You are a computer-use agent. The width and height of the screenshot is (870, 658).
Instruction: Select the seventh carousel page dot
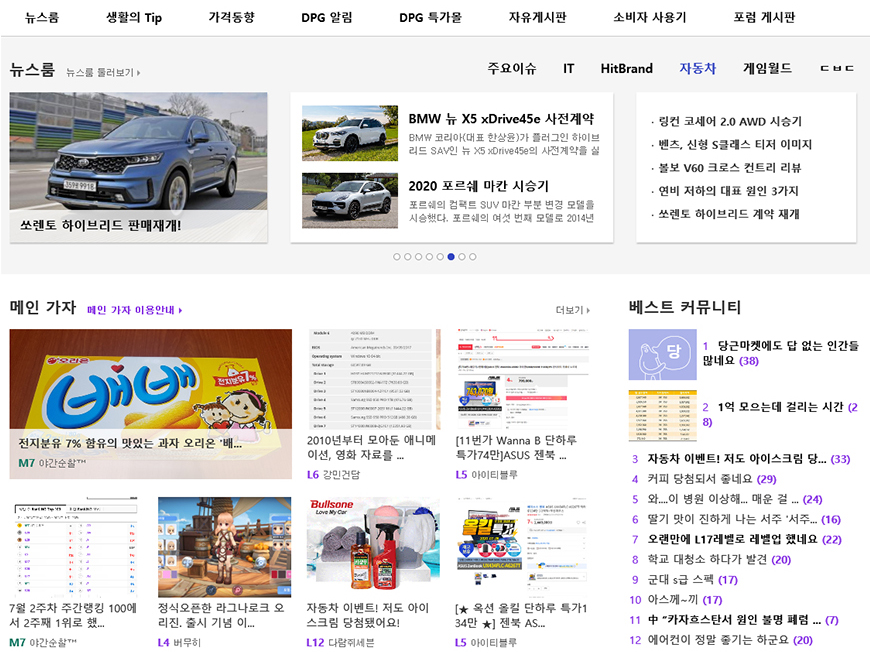tap(462, 257)
